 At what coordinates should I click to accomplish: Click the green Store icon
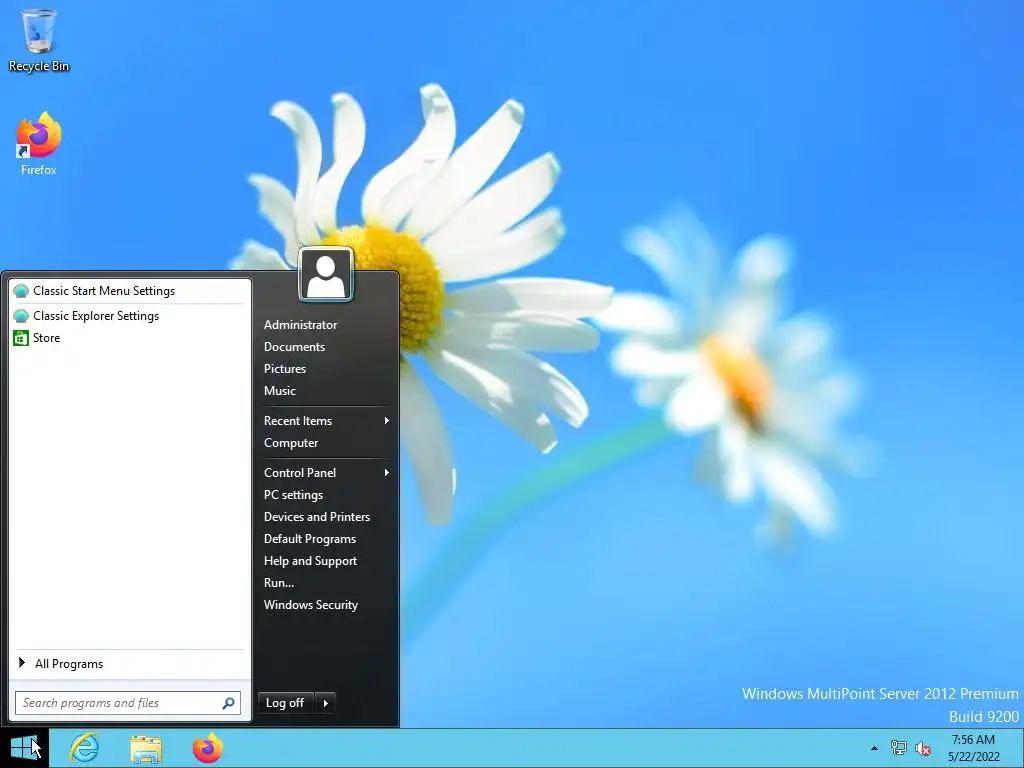click(21, 338)
